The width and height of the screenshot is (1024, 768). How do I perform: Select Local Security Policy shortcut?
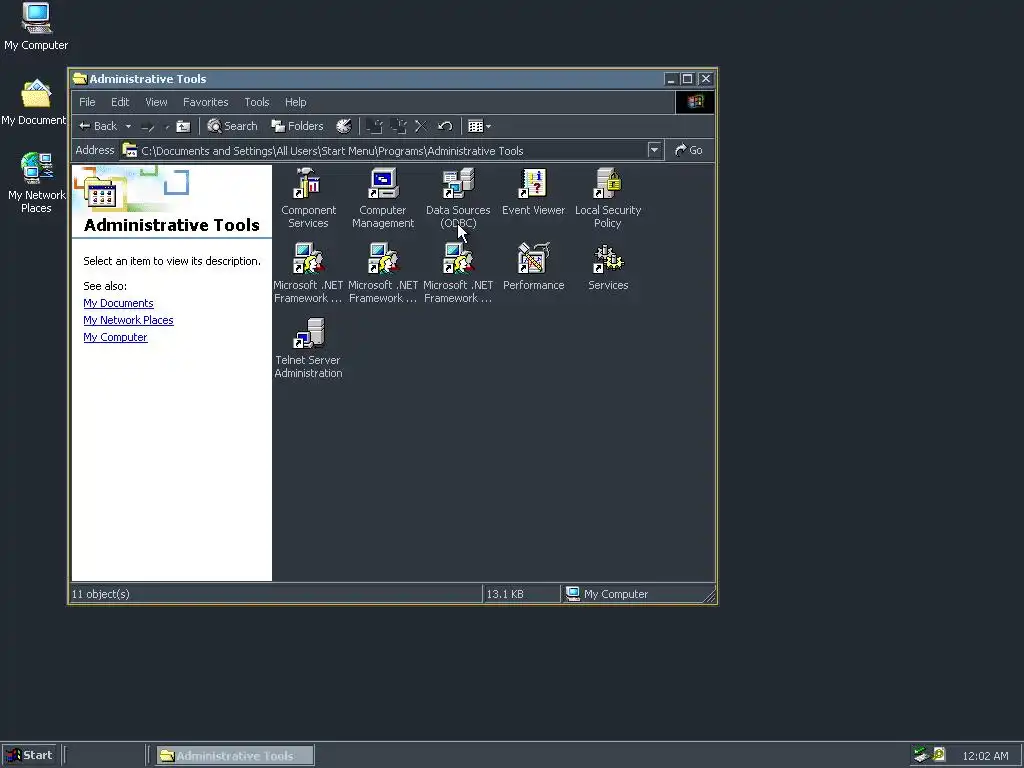coord(608,198)
